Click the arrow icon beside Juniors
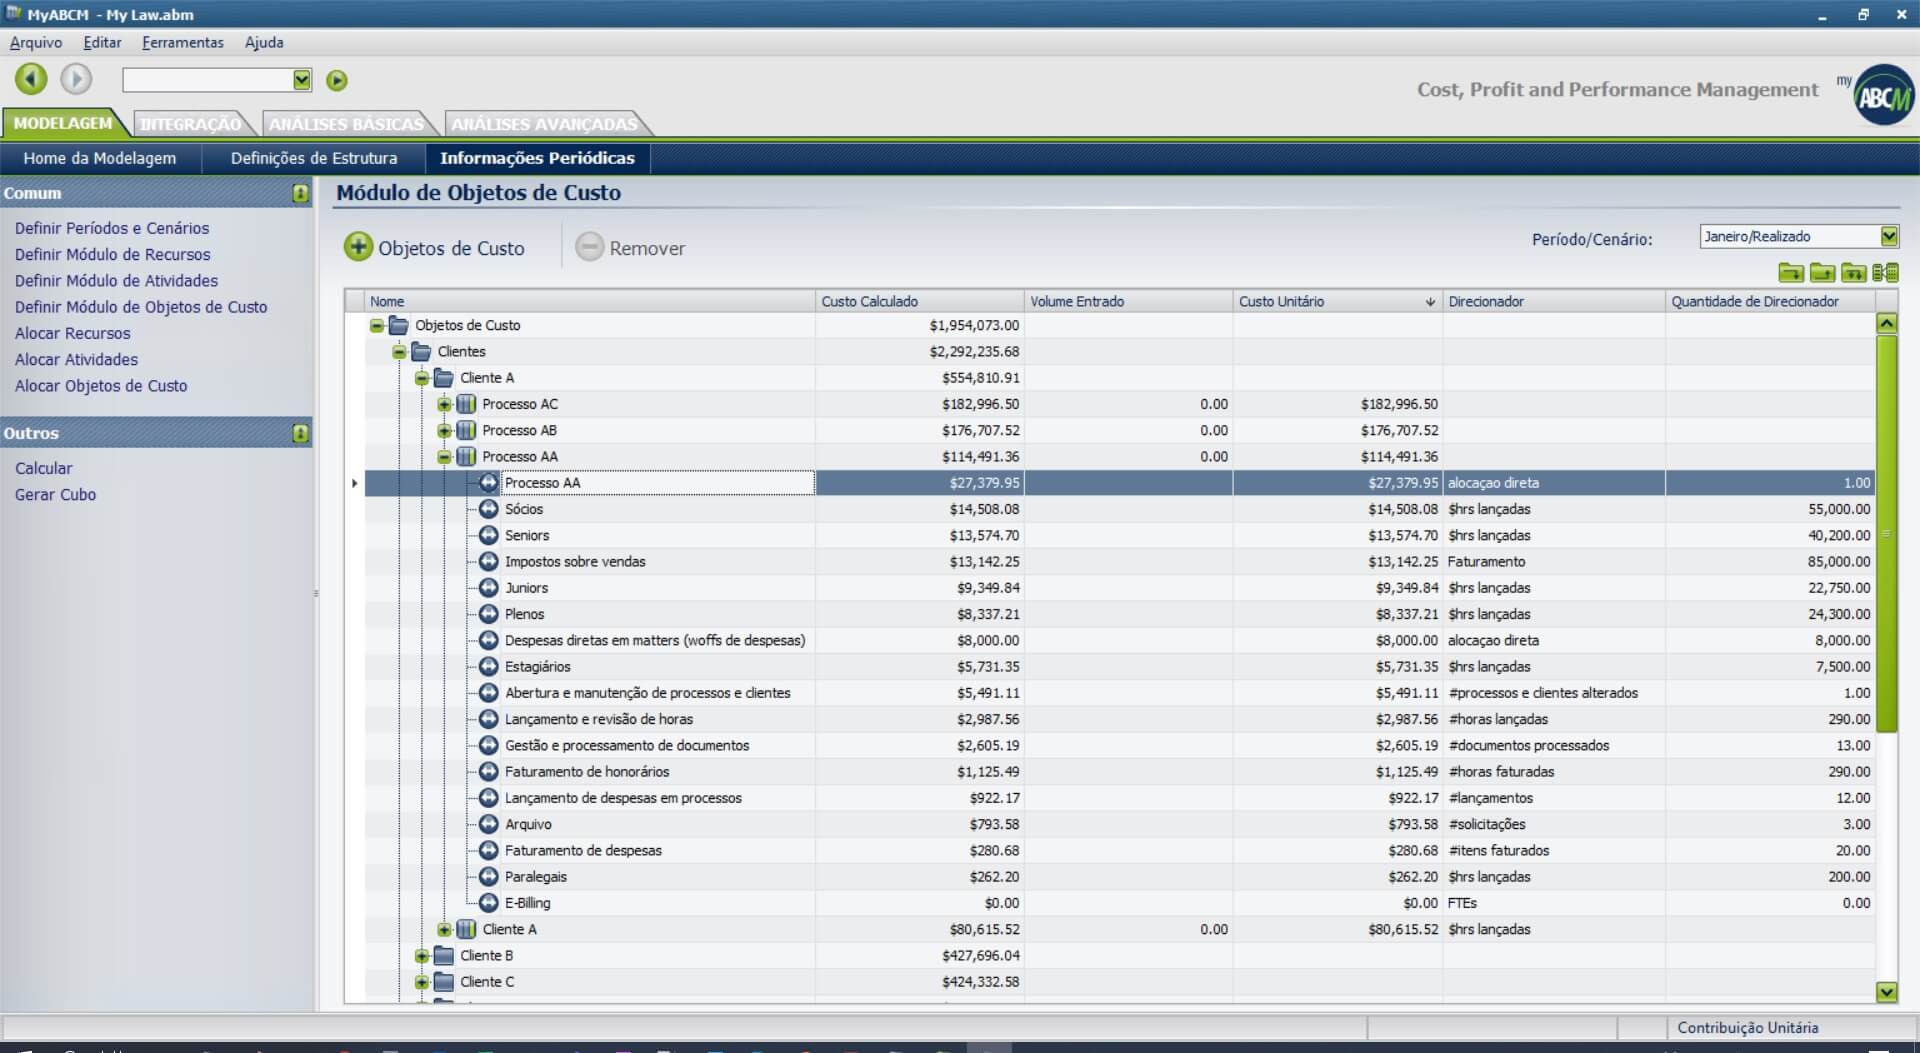Screen dimensions: 1920x1053 pos(488,587)
